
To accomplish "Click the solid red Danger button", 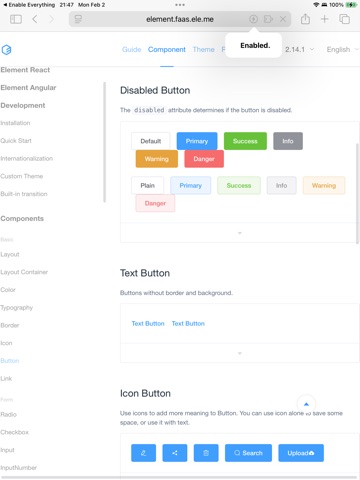I will [x=204, y=159].
